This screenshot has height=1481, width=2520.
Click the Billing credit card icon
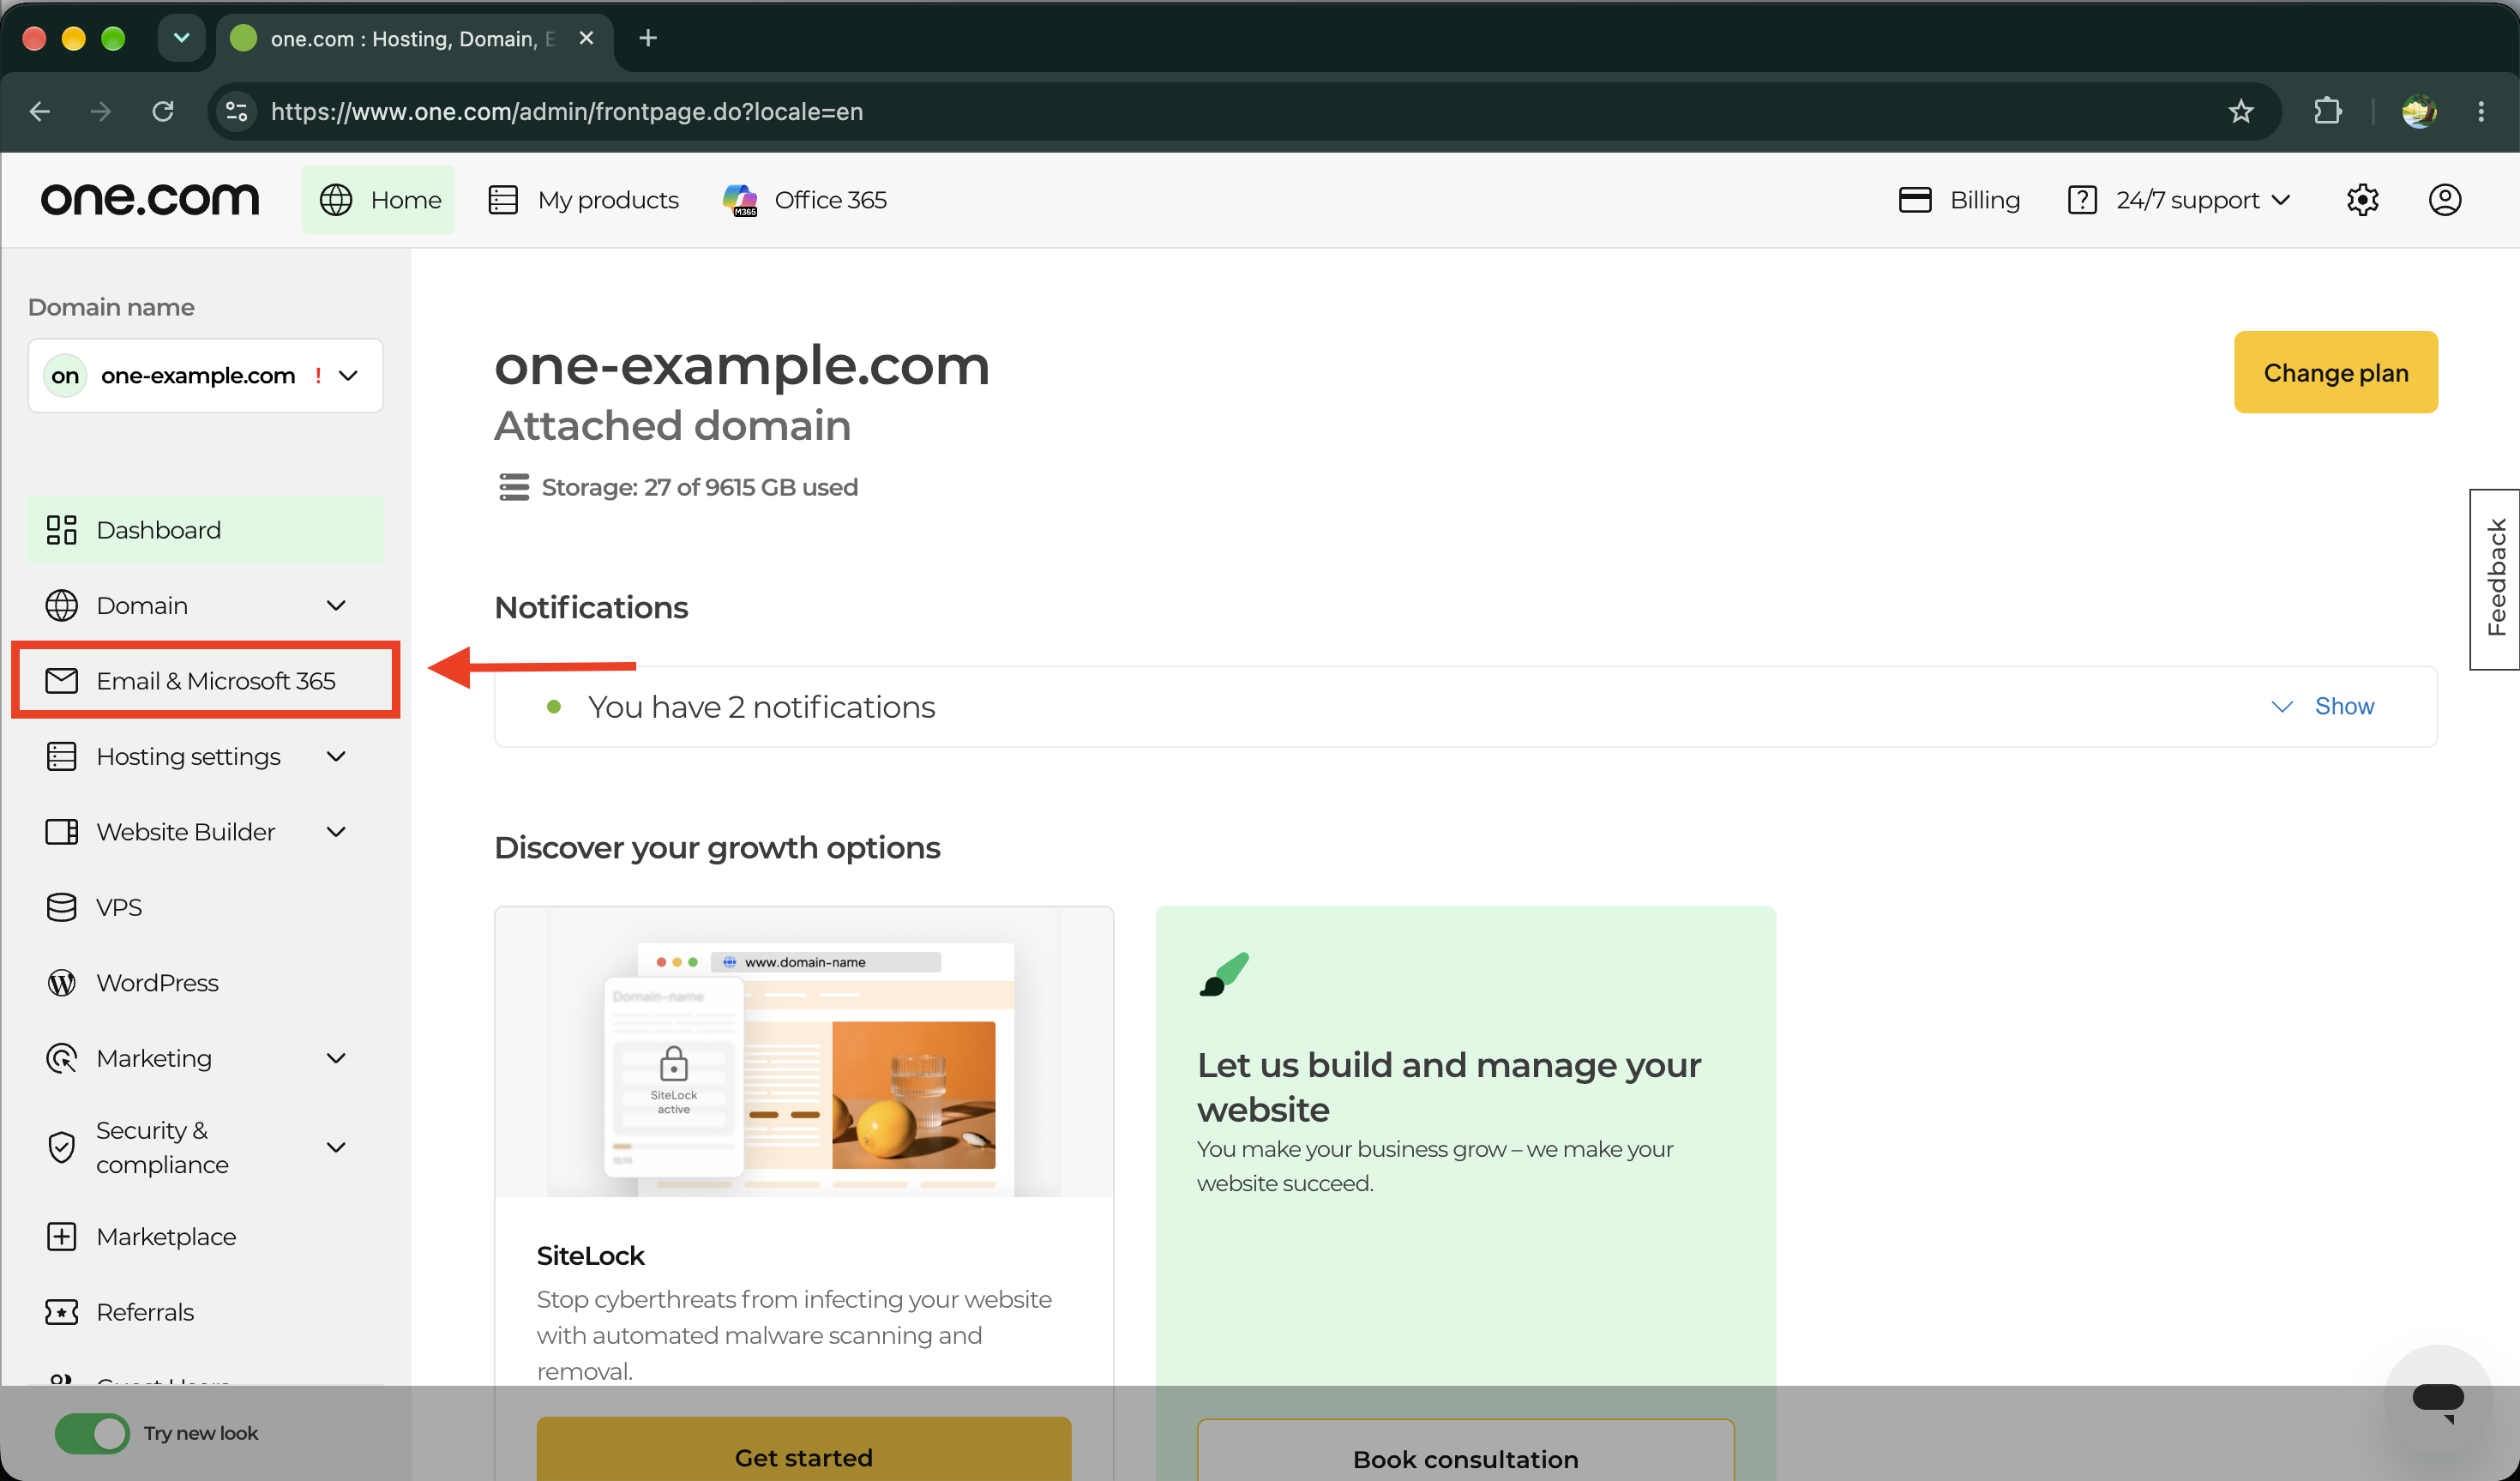click(1915, 200)
